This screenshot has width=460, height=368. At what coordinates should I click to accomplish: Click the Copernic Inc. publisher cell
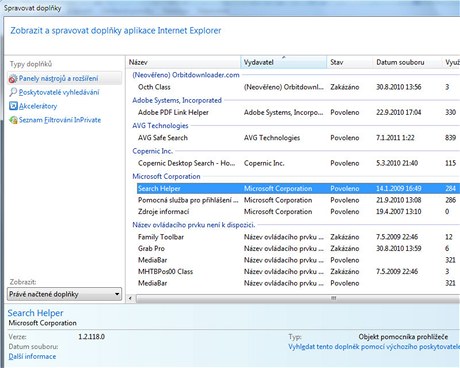(x=264, y=163)
